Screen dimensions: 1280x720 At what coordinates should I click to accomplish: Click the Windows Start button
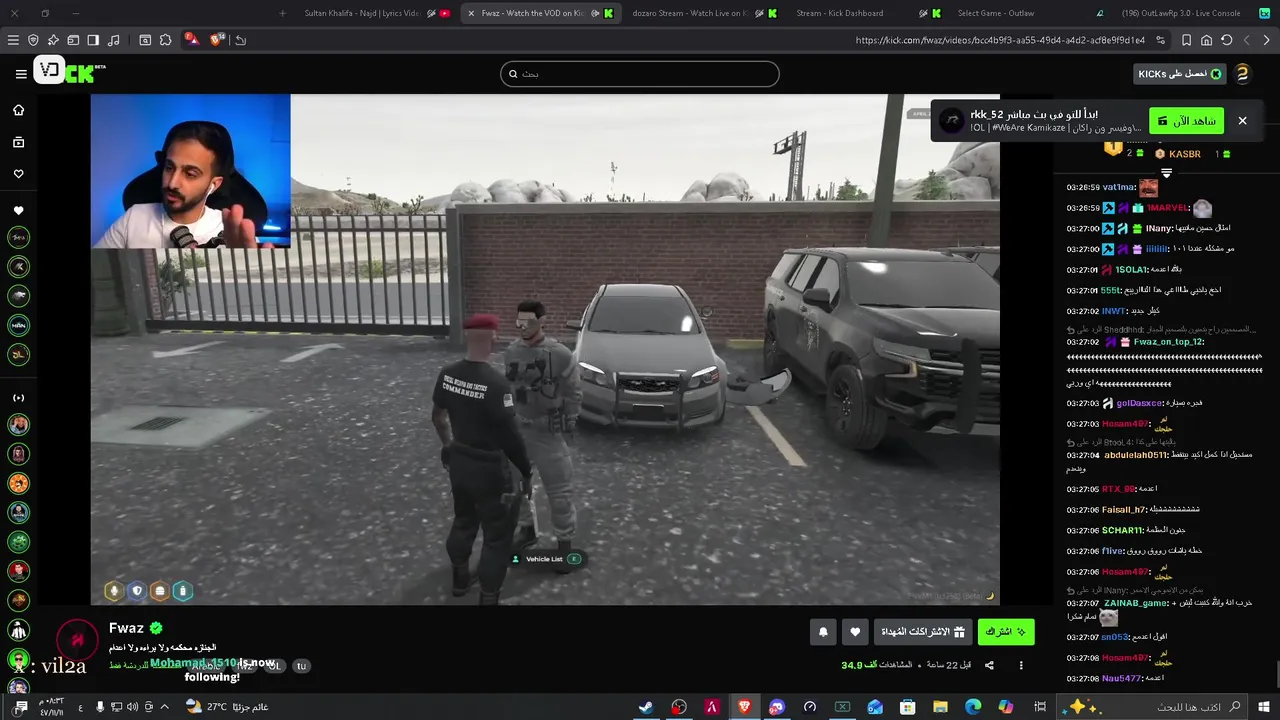pos(1264,707)
